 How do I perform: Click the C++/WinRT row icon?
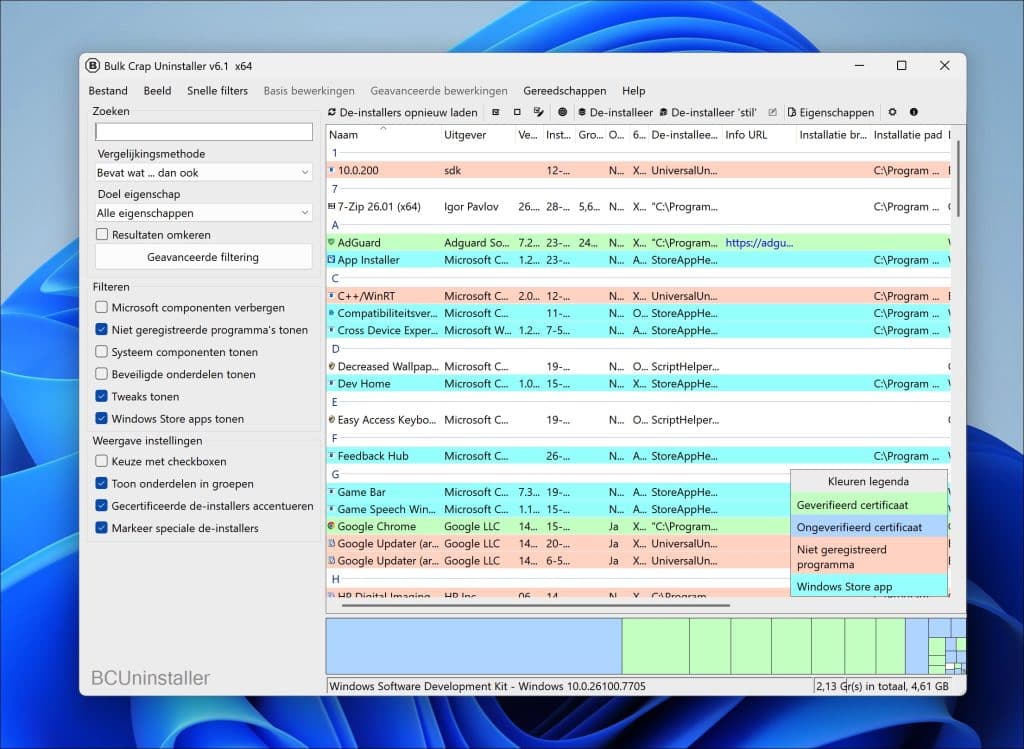click(332, 296)
